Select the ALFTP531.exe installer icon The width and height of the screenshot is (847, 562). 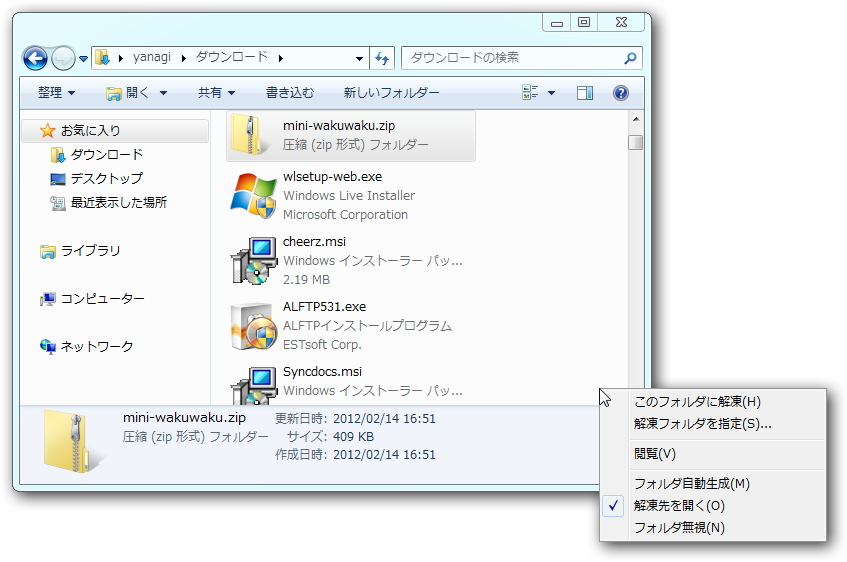coord(254,326)
